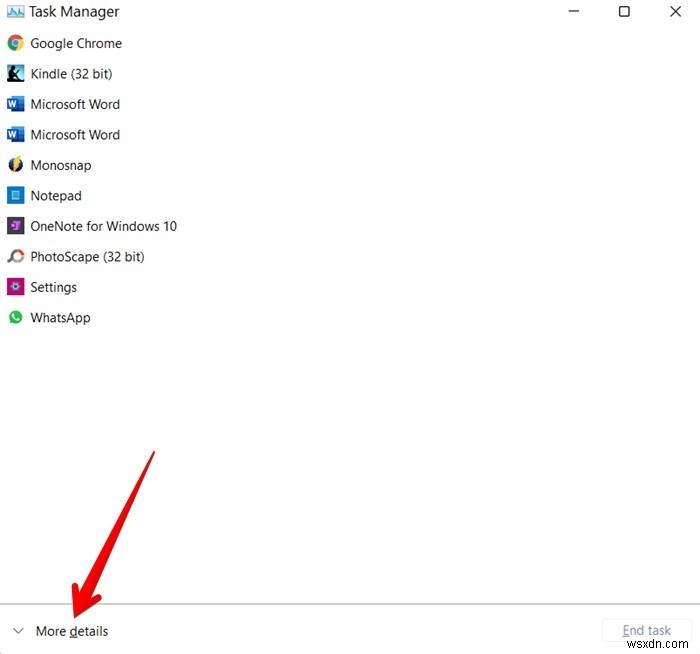Click the first Microsoft Word icon
The image size is (700, 654).
click(x=16, y=104)
